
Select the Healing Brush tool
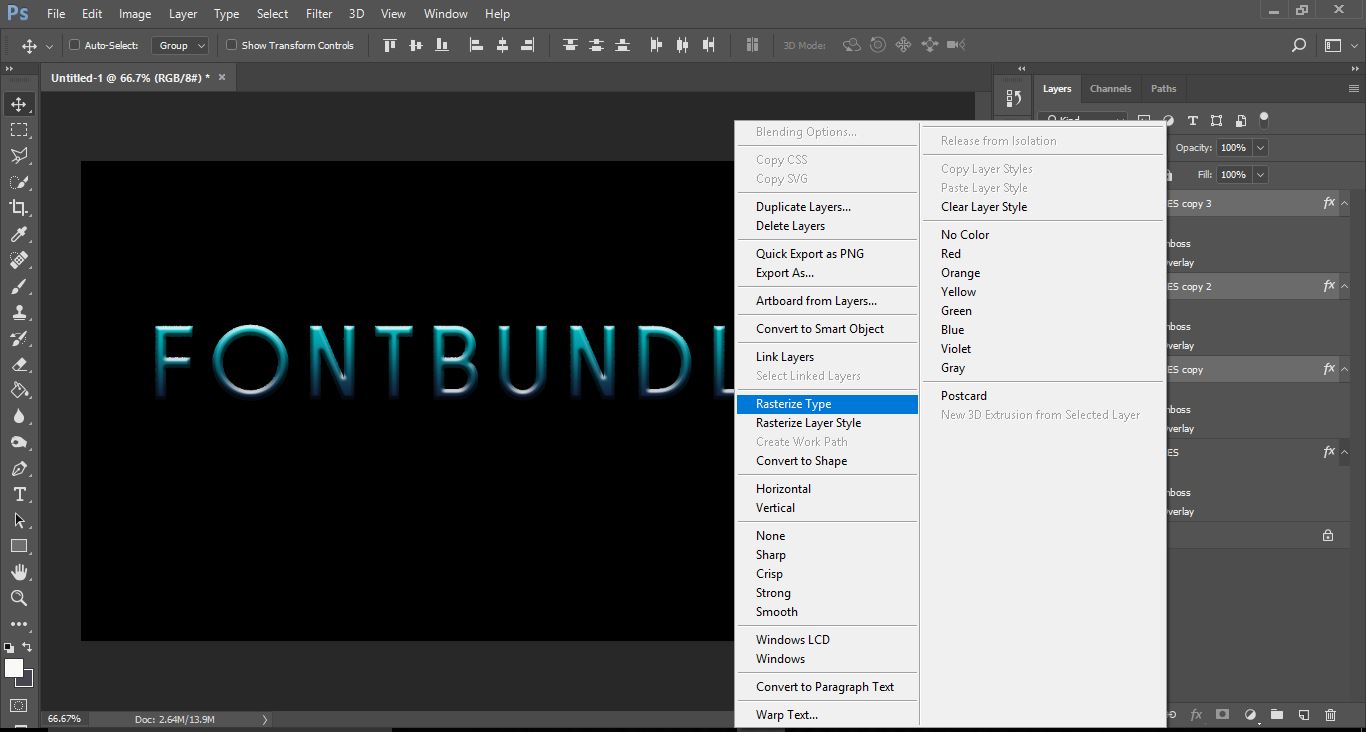[x=19, y=260]
